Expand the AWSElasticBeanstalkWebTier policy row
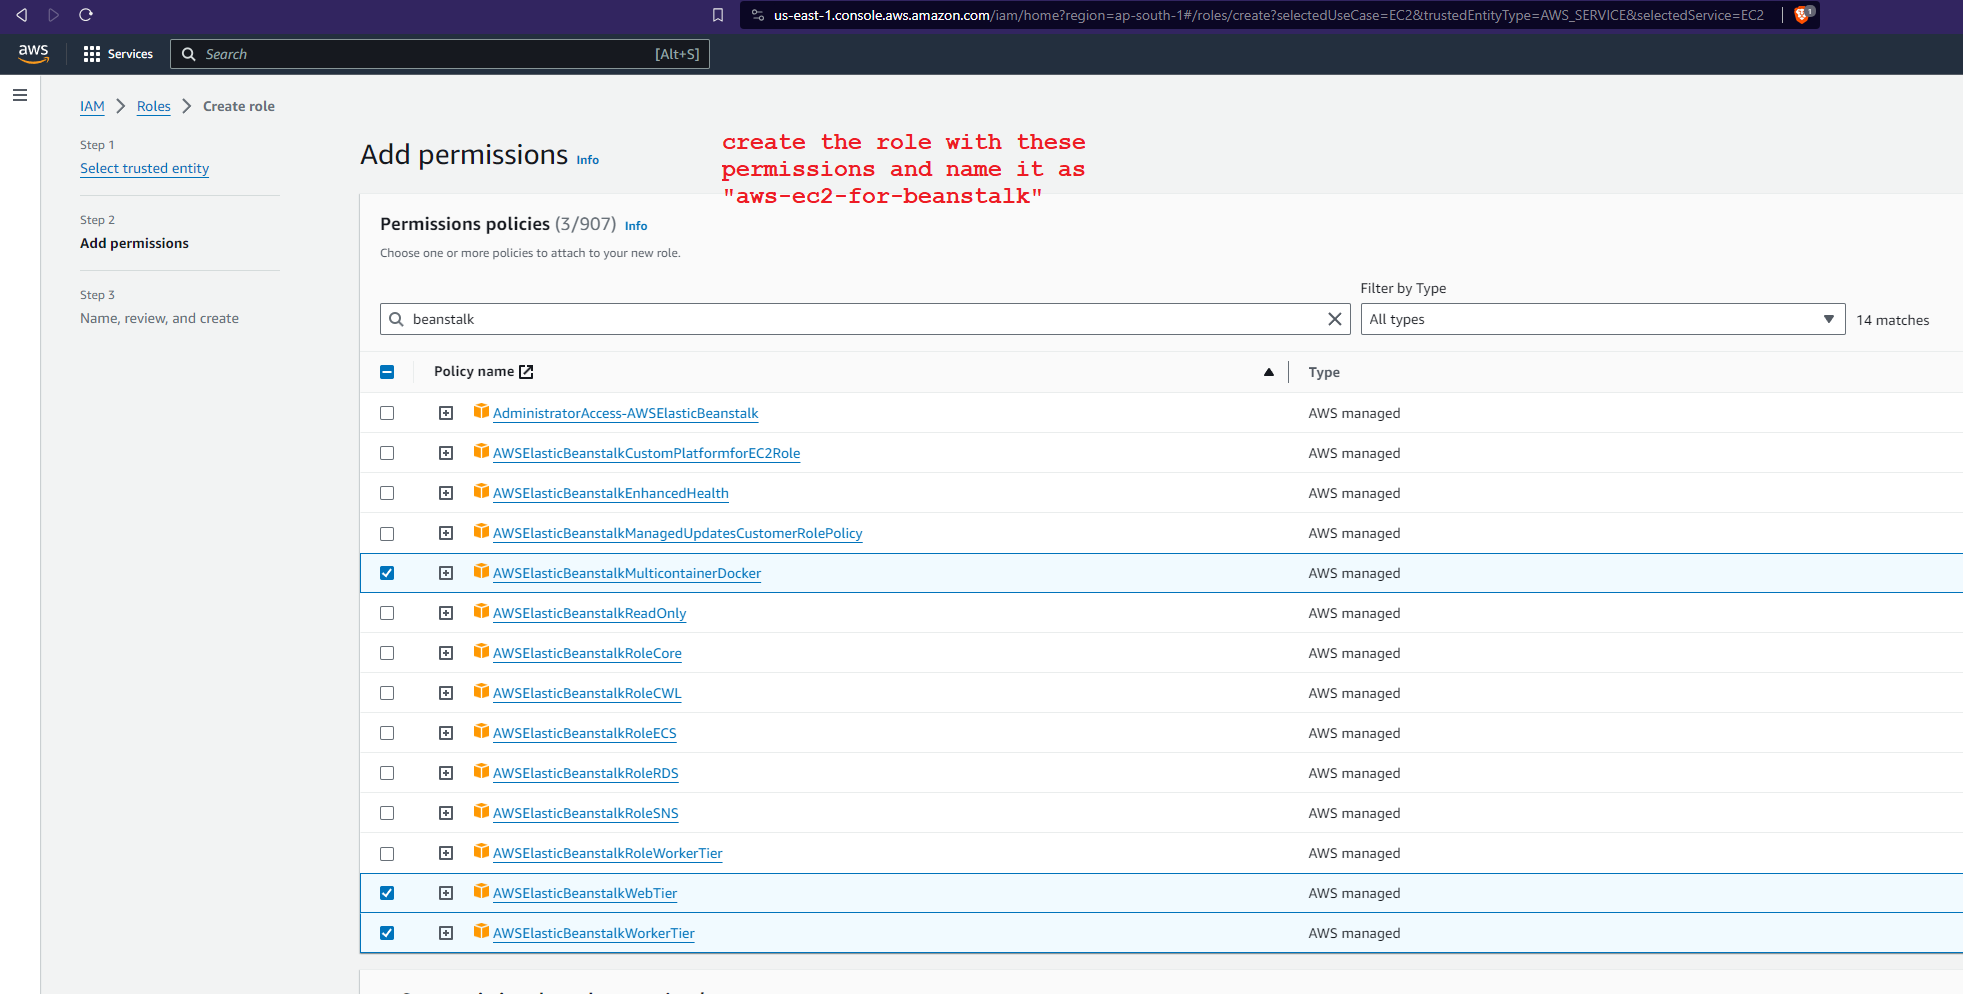The width and height of the screenshot is (1963, 994). [x=446, y=893]
